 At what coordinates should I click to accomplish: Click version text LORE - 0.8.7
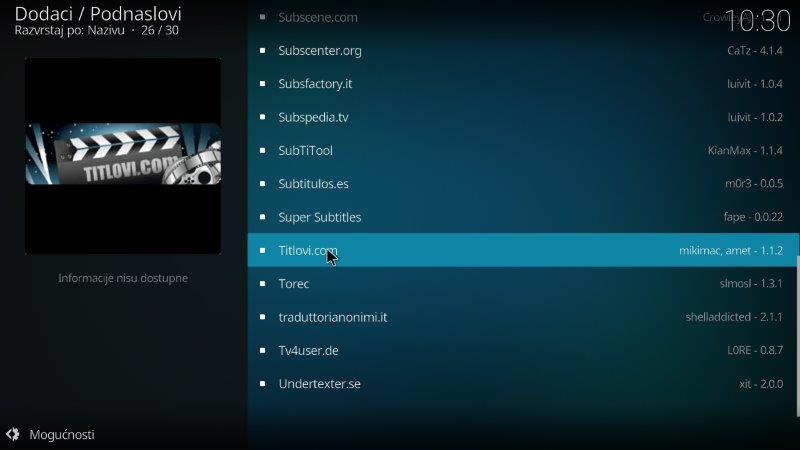(x=755, y=351)
